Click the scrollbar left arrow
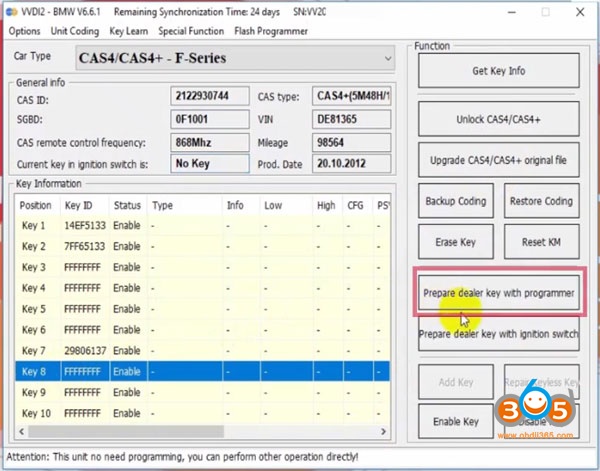The width and height of the screenshot is (600, 471). (21, 432)
